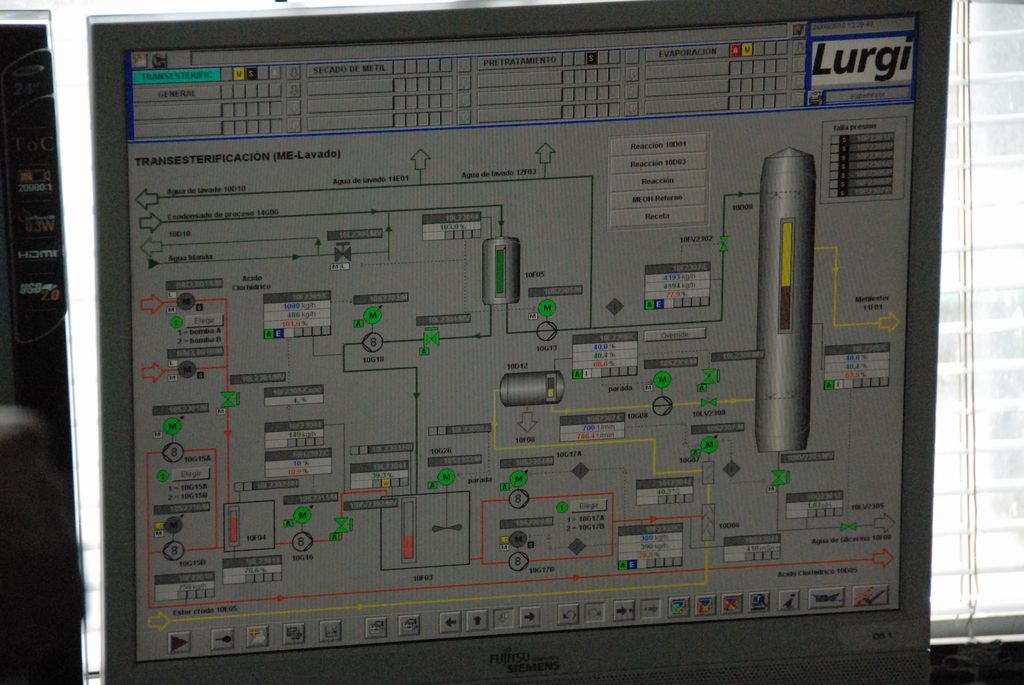Select the PRETRATAMIENTO area tab
Viewport: 1024px width, 685px height.
(x=520, y=61)
